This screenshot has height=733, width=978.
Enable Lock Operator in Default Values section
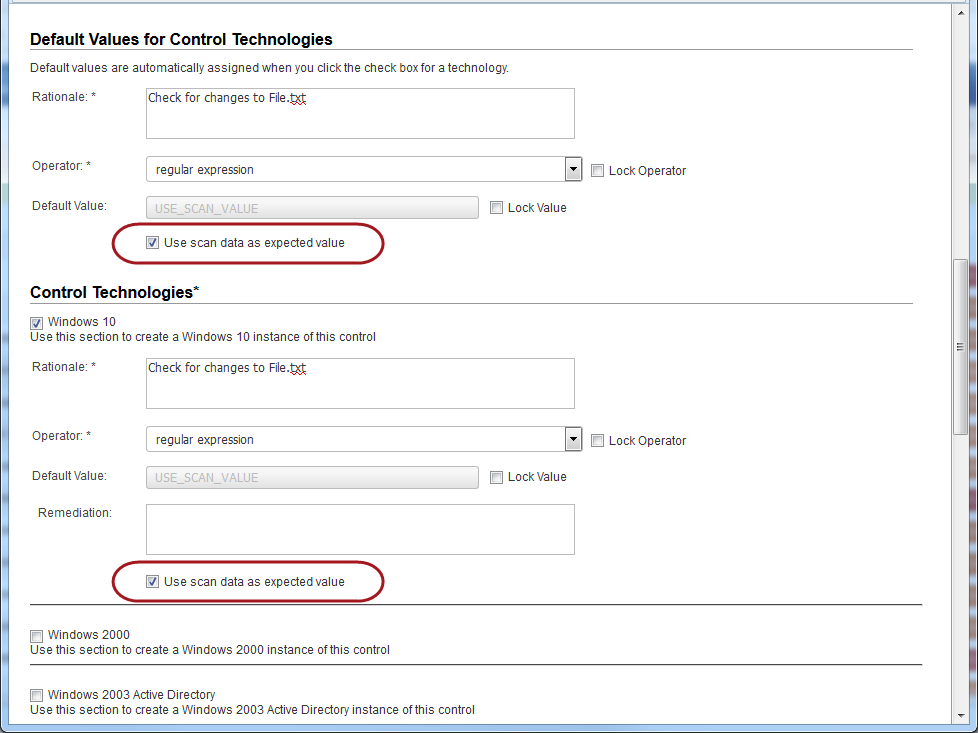coord(597,170)
